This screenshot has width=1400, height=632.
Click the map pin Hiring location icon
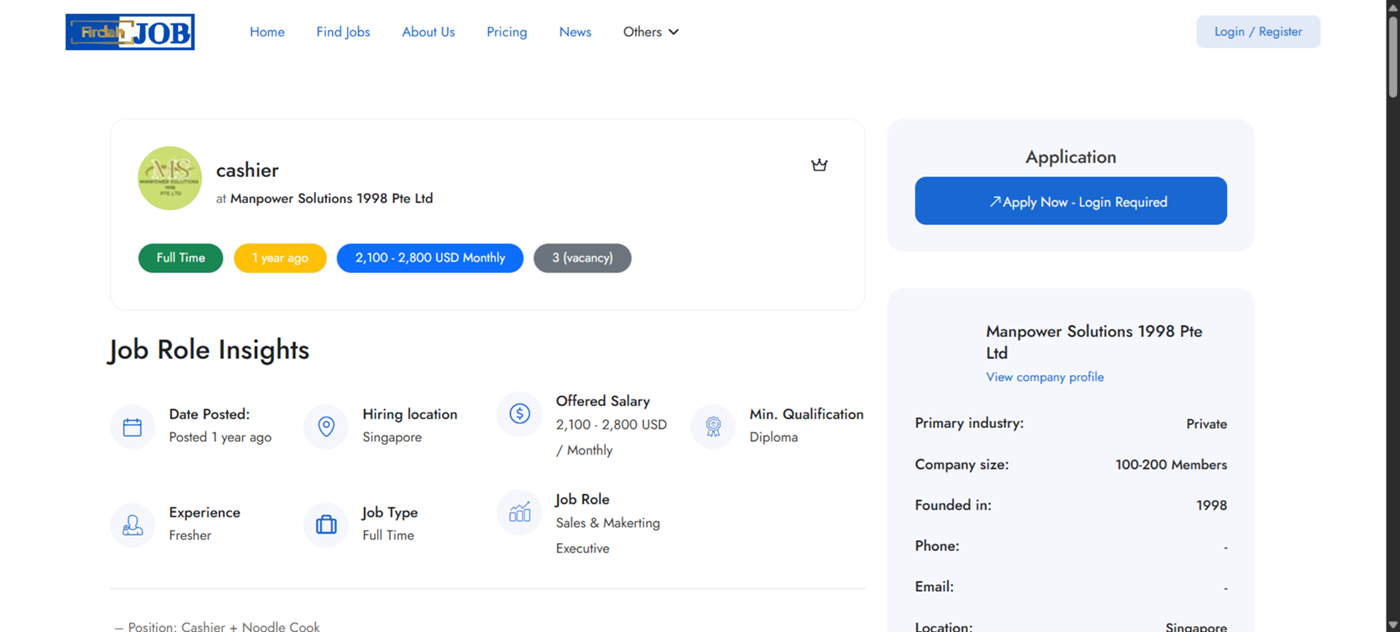pyautogui.click(x=326, y=427)
